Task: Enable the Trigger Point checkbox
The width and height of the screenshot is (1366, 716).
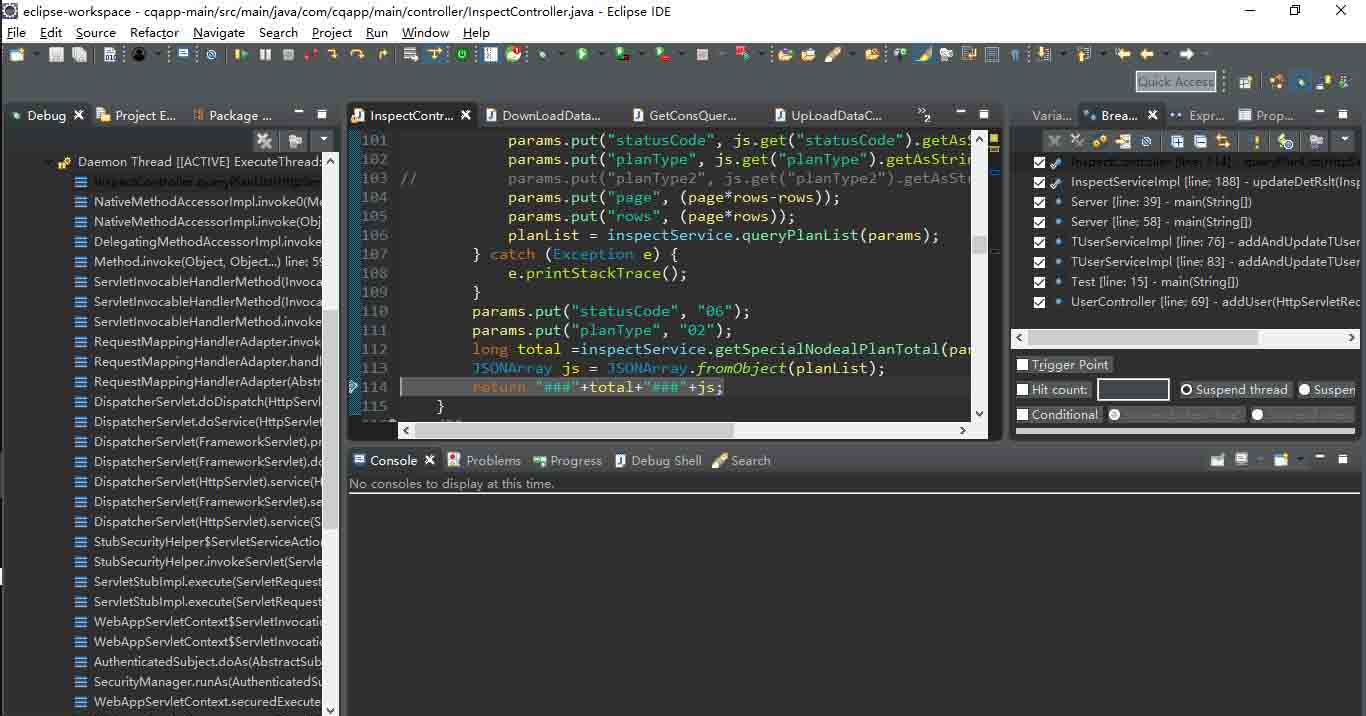Action: point(1023,365)
